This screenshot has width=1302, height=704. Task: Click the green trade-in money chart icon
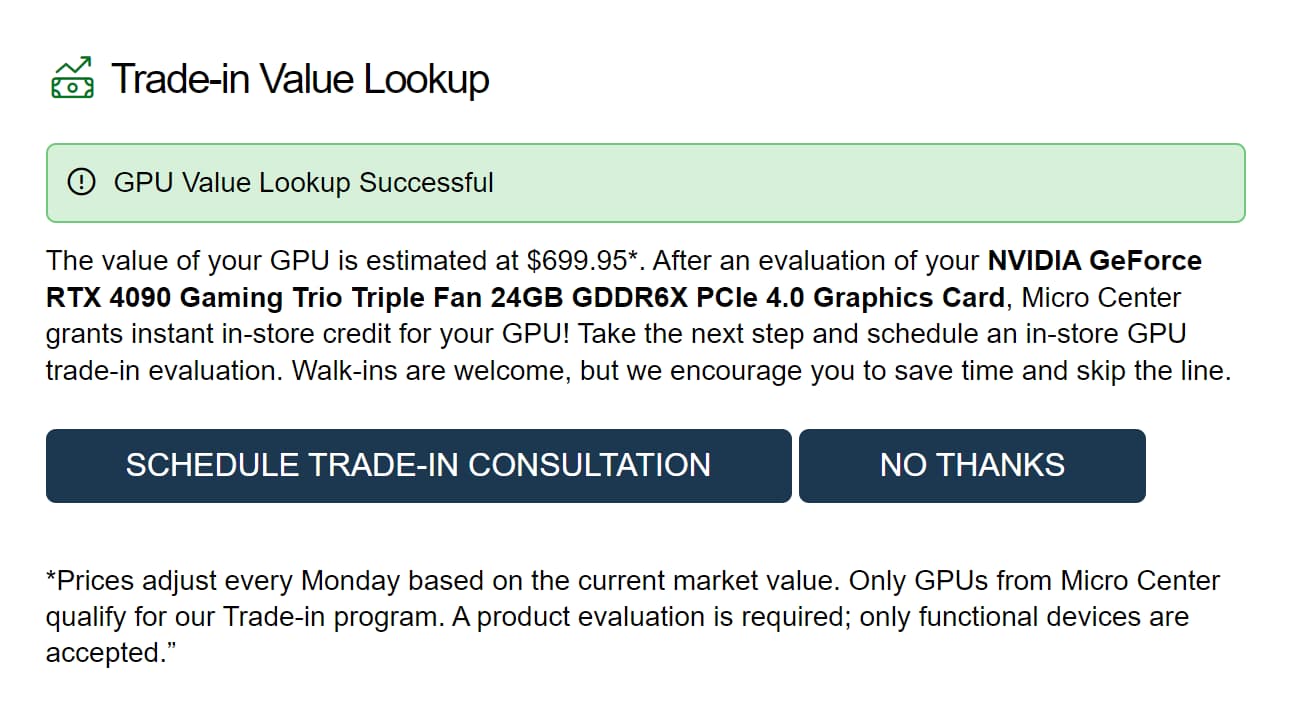point(72,78)
